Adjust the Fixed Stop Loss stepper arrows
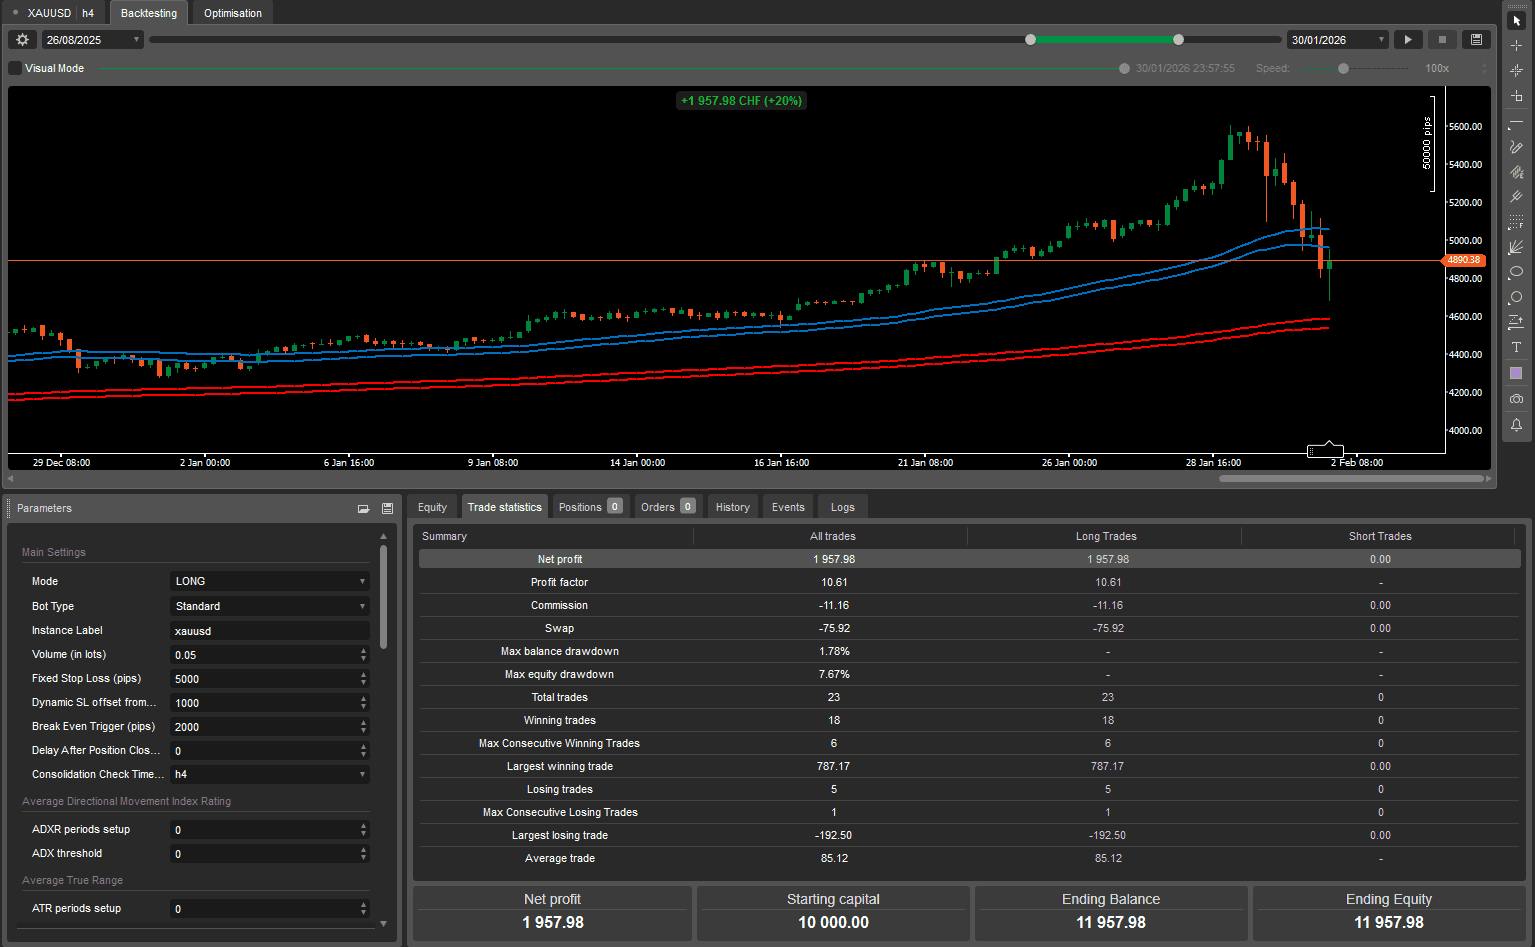1535x947 pixels. point(363,679)
